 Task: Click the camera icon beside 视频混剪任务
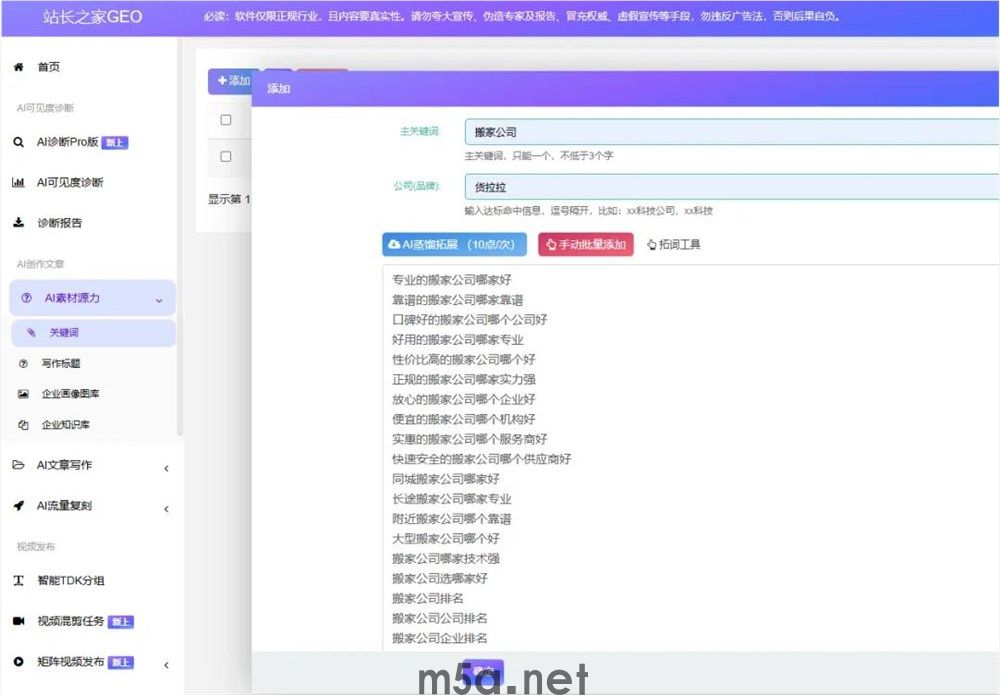coord(18,621)
